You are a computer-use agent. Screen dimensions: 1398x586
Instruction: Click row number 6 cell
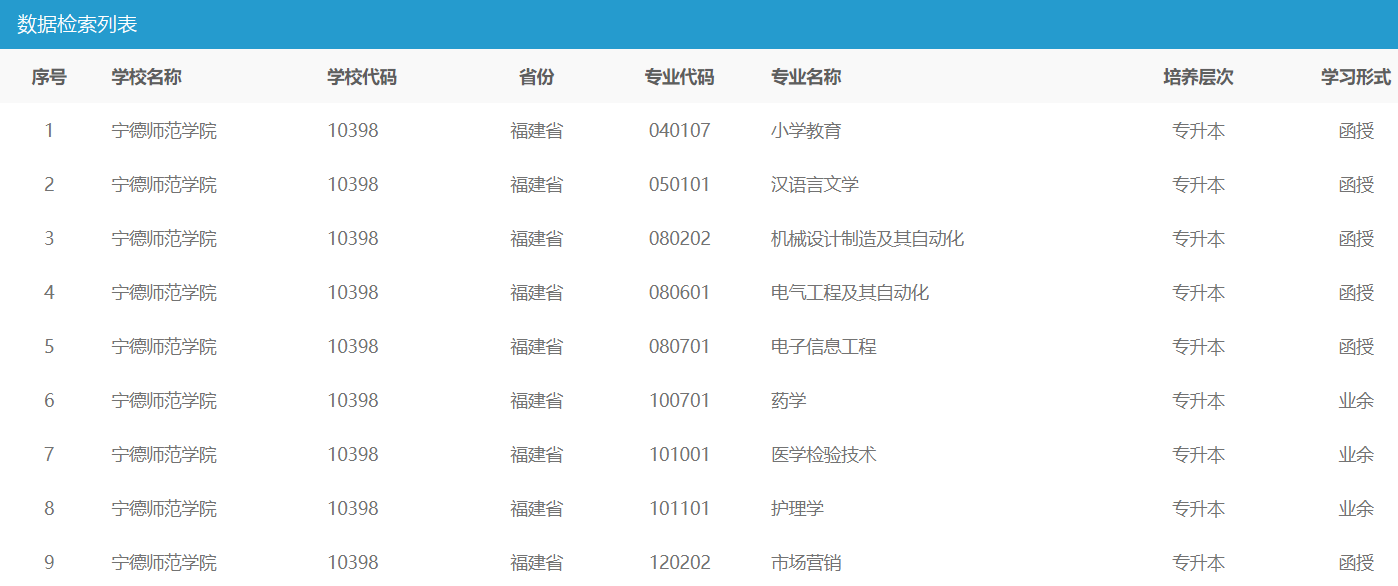coord(49,401)
